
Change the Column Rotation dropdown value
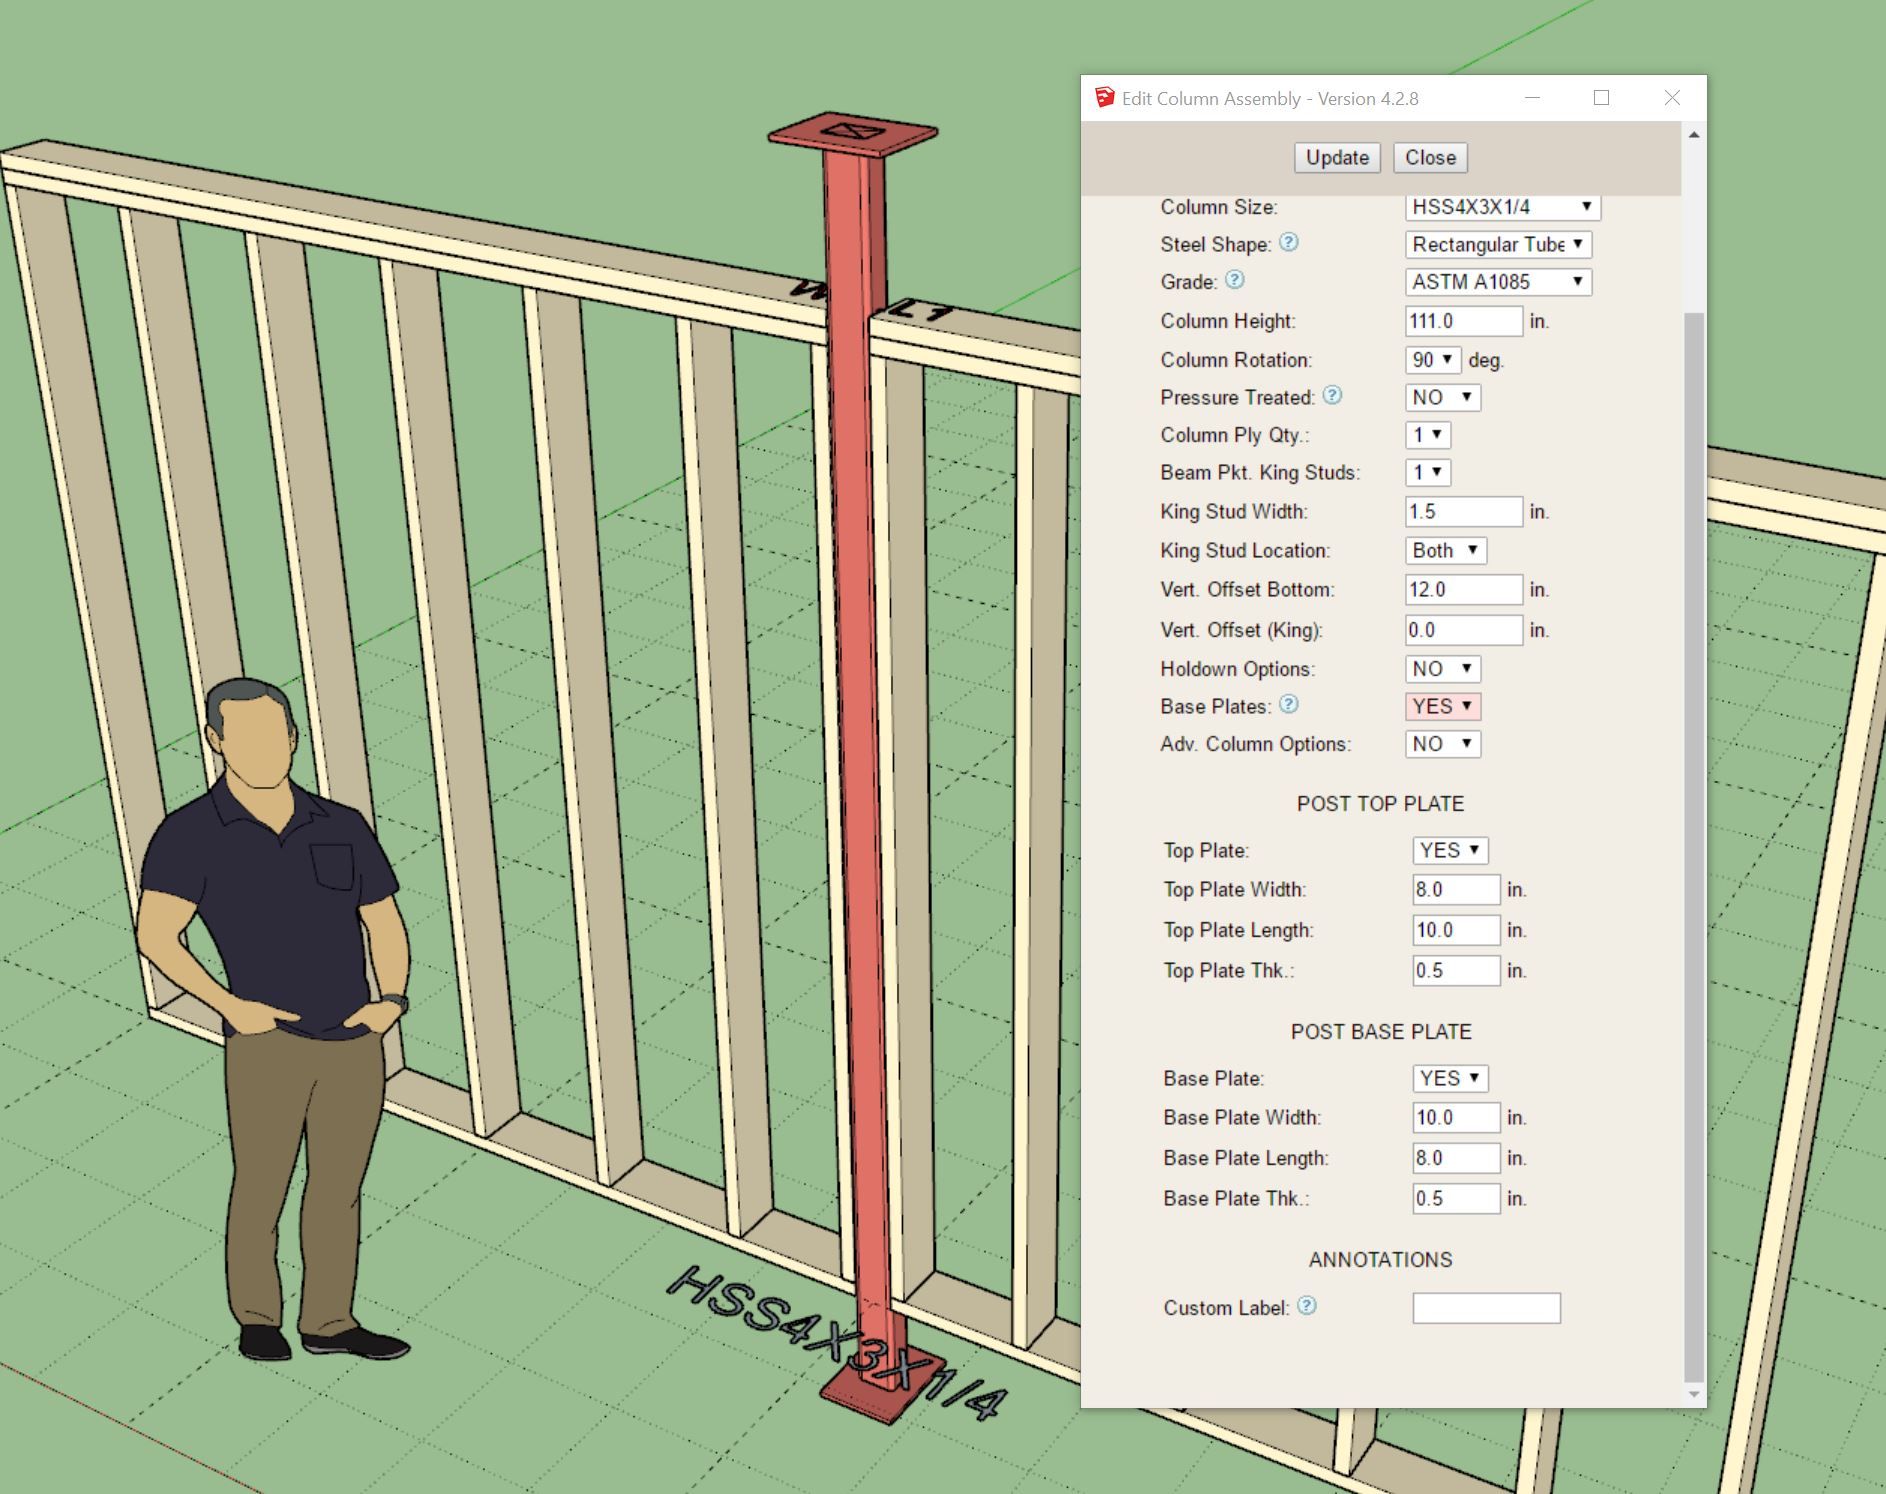(x=1432, y=360)
